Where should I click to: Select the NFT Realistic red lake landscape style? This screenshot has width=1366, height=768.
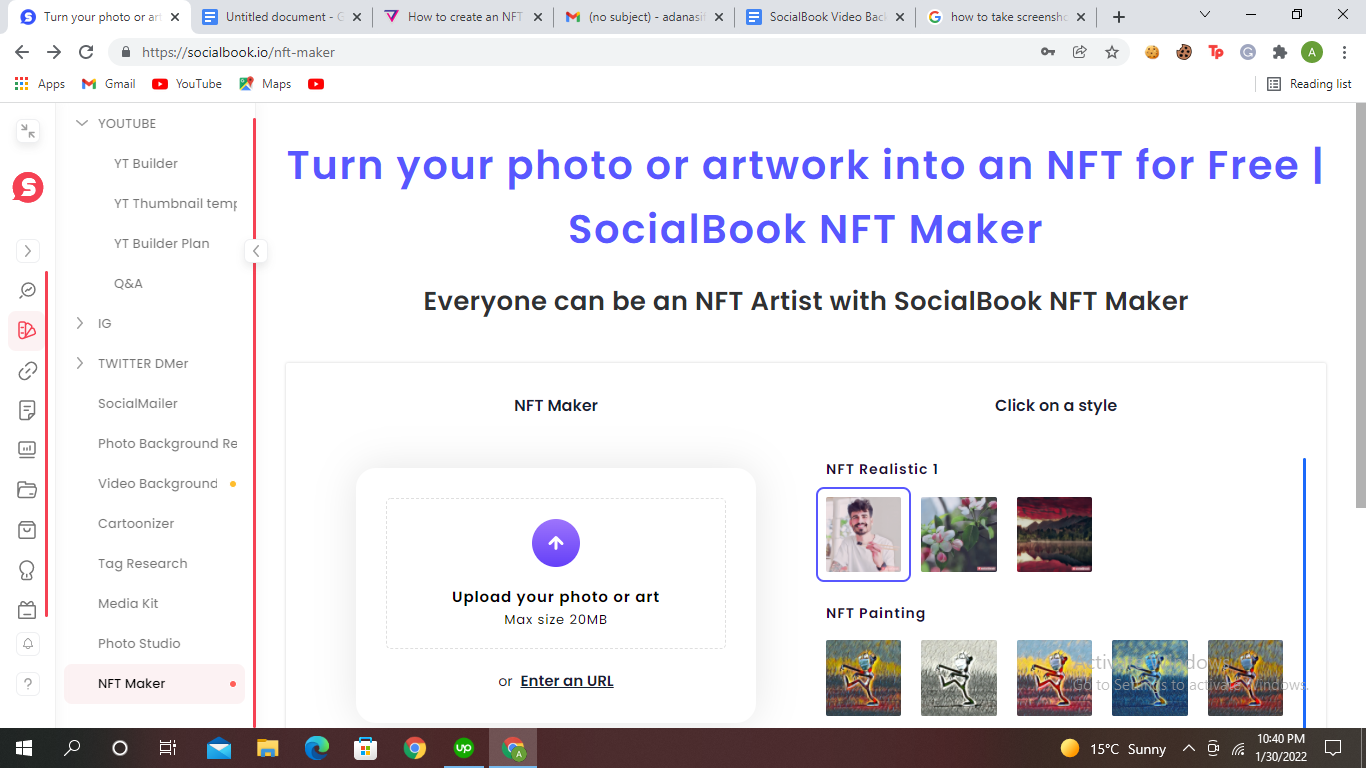[1054, 534]
